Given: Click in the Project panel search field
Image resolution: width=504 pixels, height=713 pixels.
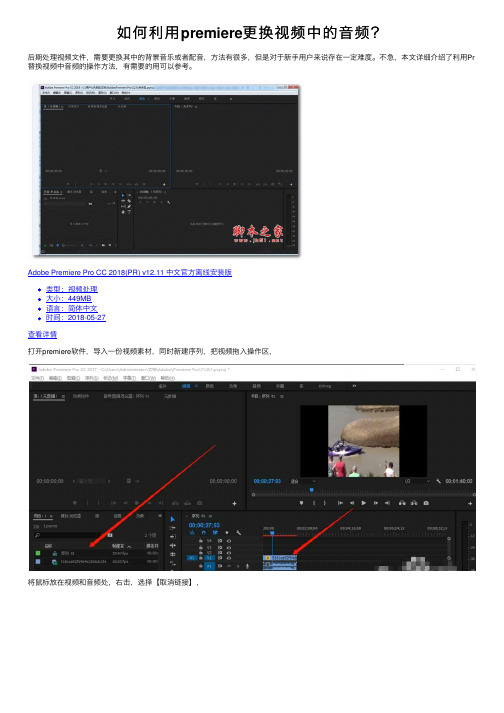Looking at the screenshot, I should coord(68,535).
